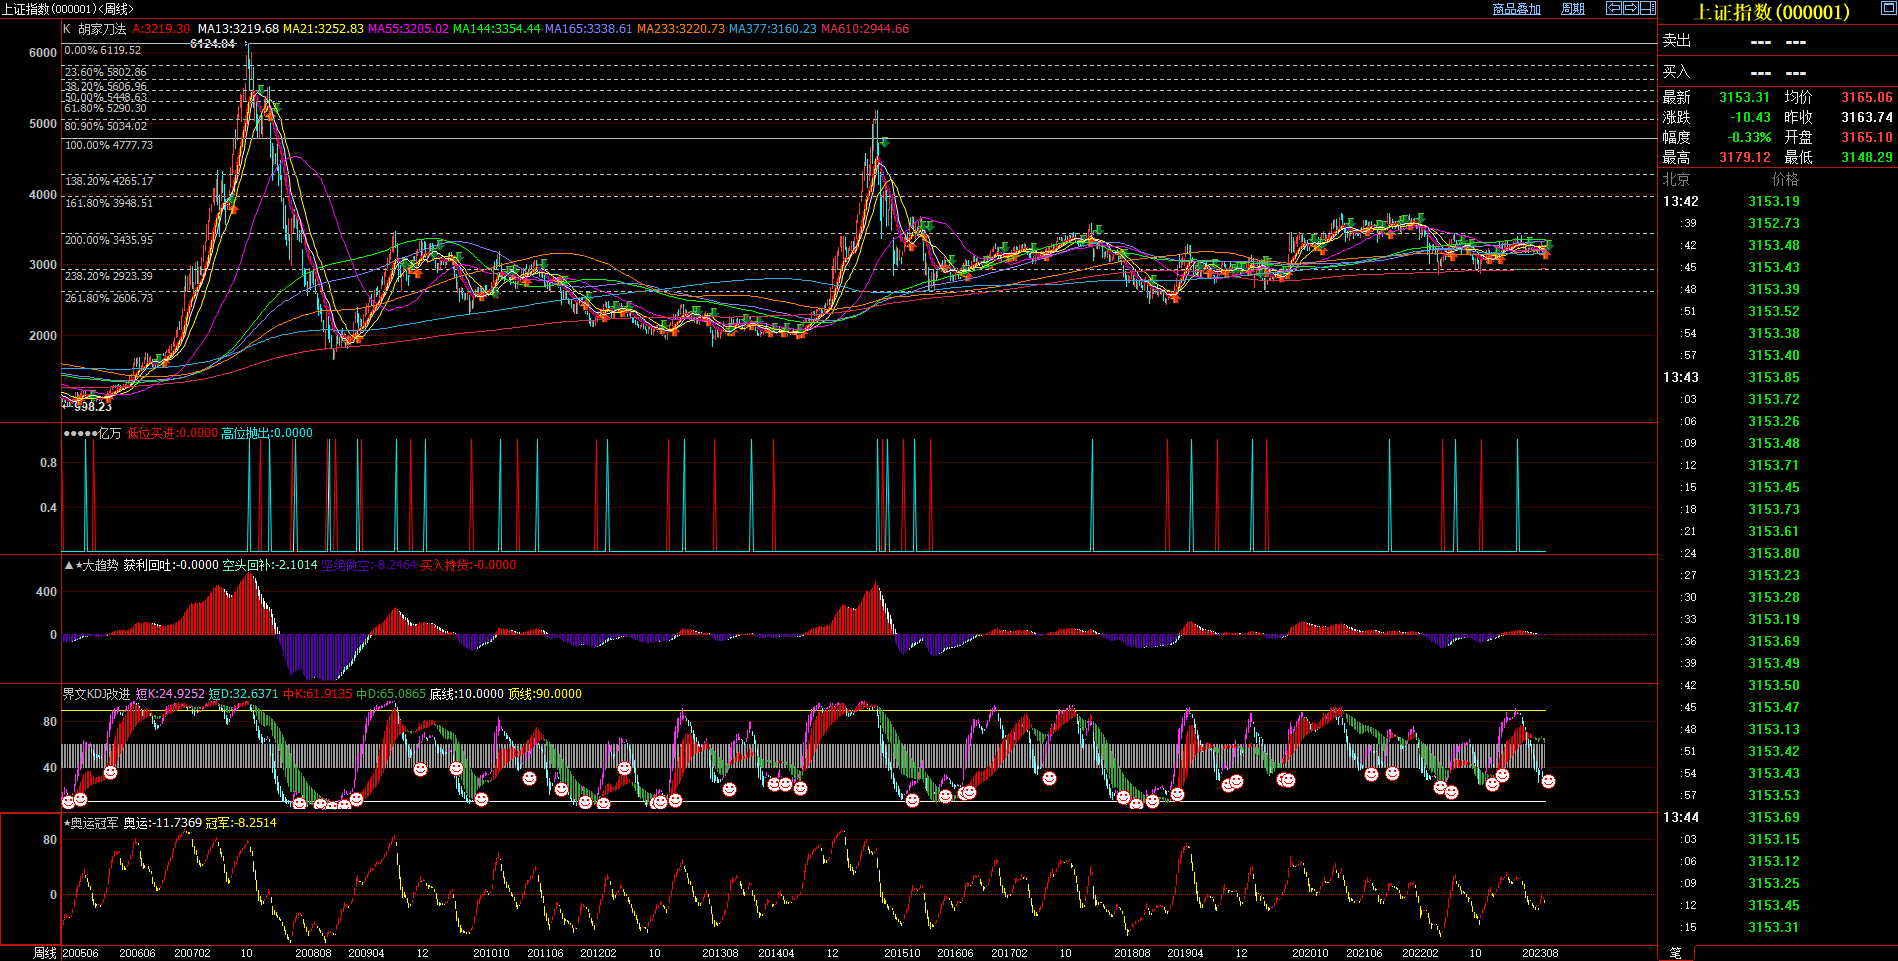
Task: Click the 6124.04 peak price label
Action: pyautogui.click(x=212, y=44)
